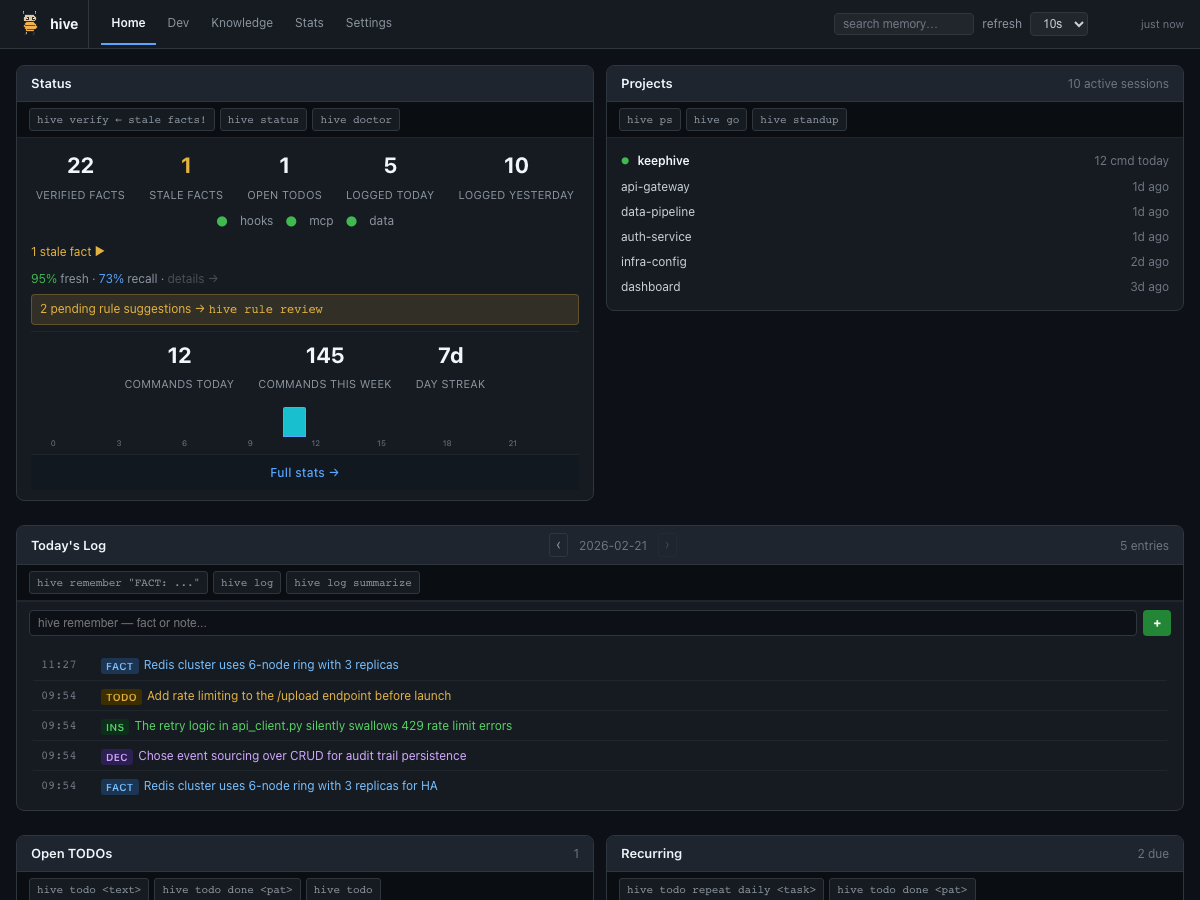Click the plain hive todo command chip
This screenshot has height=900, width=1200.
pyautogui.click(x=343, y=889)
